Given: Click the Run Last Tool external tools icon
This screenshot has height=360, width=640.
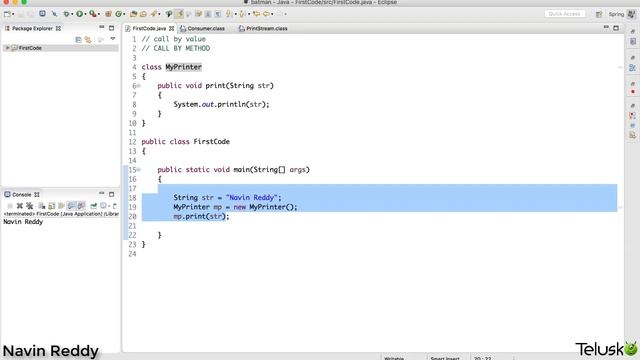Looking at the screenshot, I should click(x=93, y=14).
